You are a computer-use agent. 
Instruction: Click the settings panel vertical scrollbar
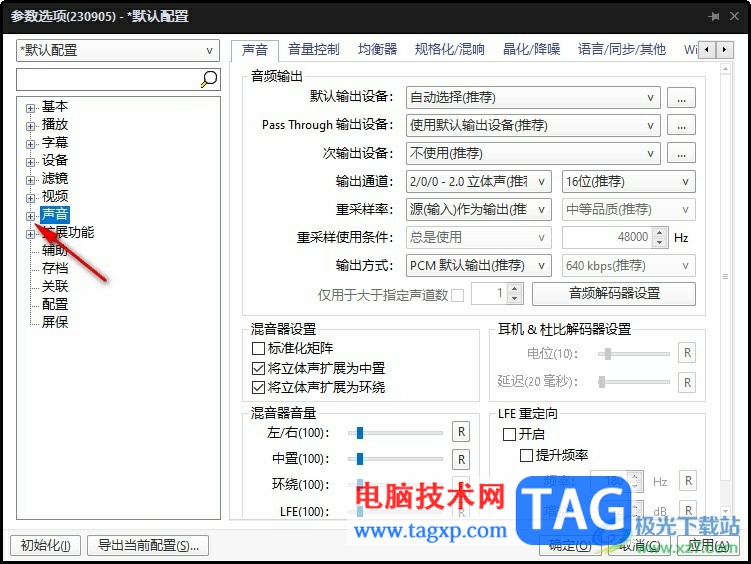726,290
